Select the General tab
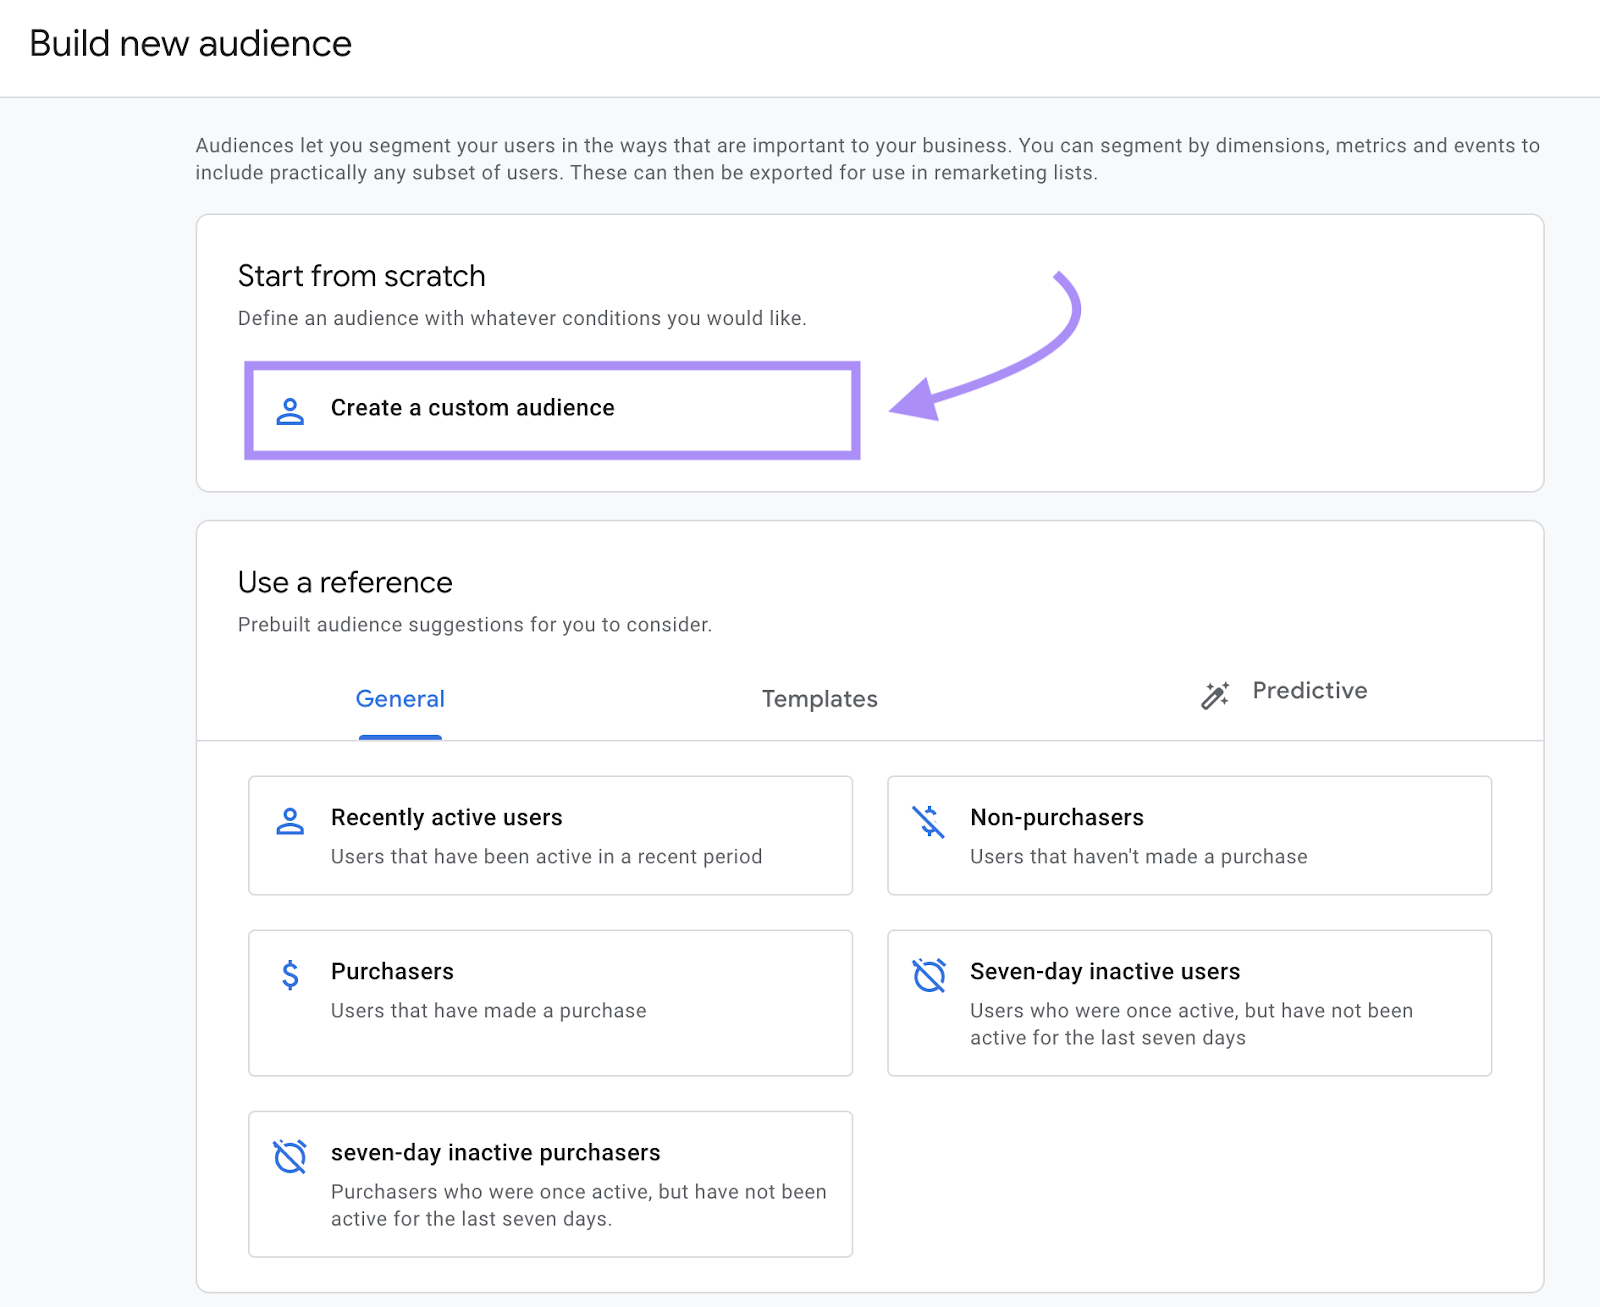Viewport: 1600px width, 1307px height. pos(399,699)
